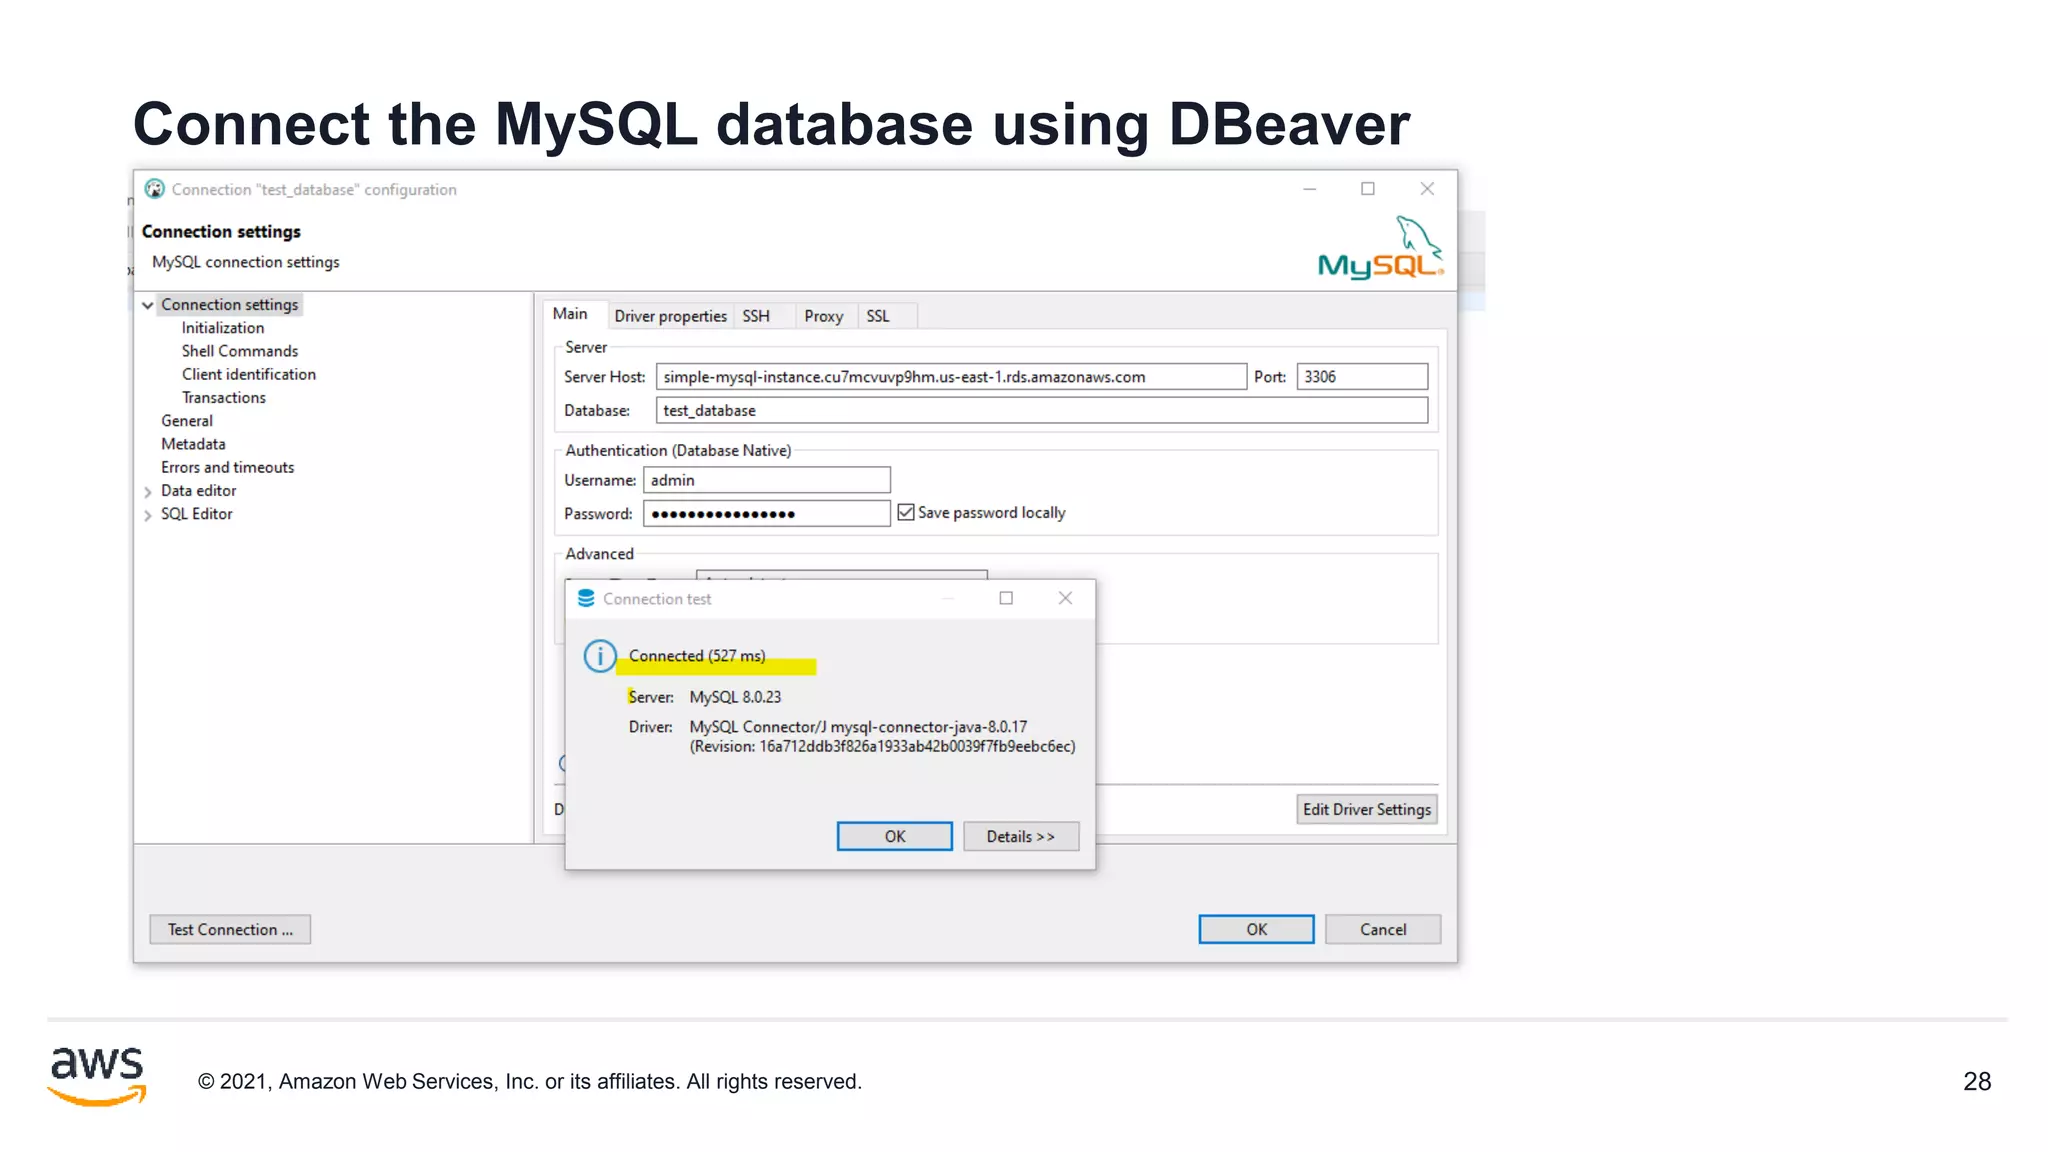Close the Connection test dialog

click(1065, 598)
